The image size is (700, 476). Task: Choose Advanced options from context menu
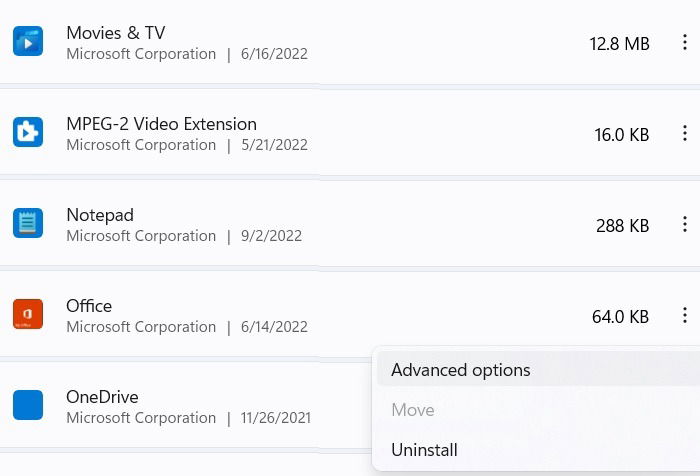pyautogui.click(x=461, y=370)
